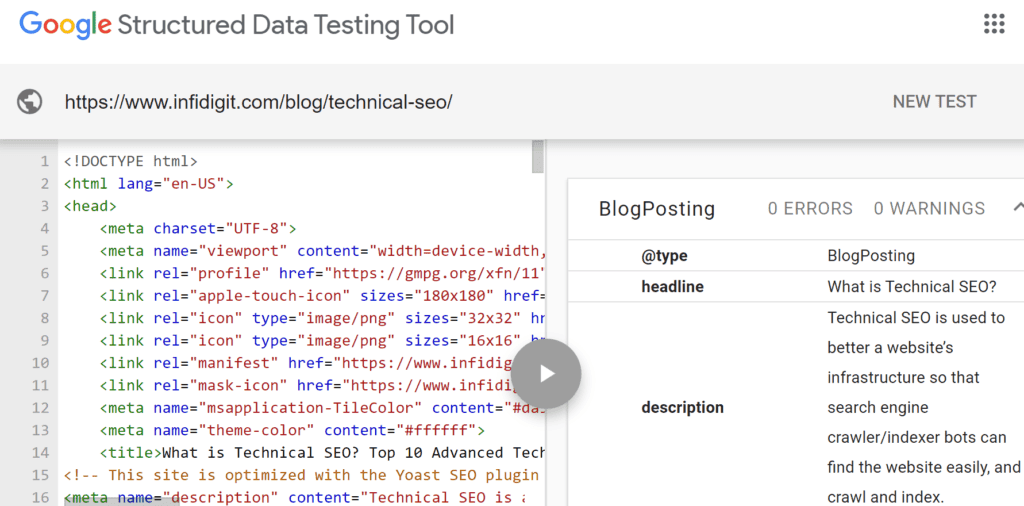Click the link rel="mask-icon" code line

(x=306, y=386)
